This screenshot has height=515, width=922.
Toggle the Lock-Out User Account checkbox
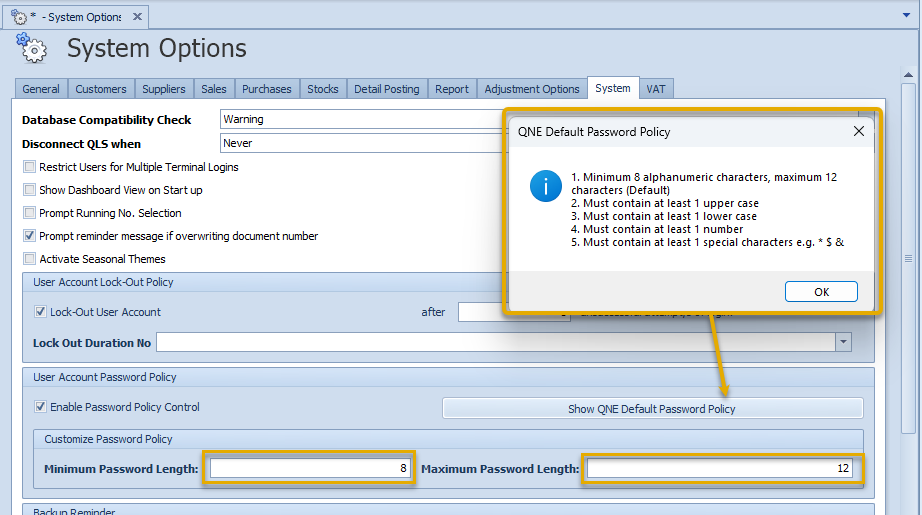41,312
